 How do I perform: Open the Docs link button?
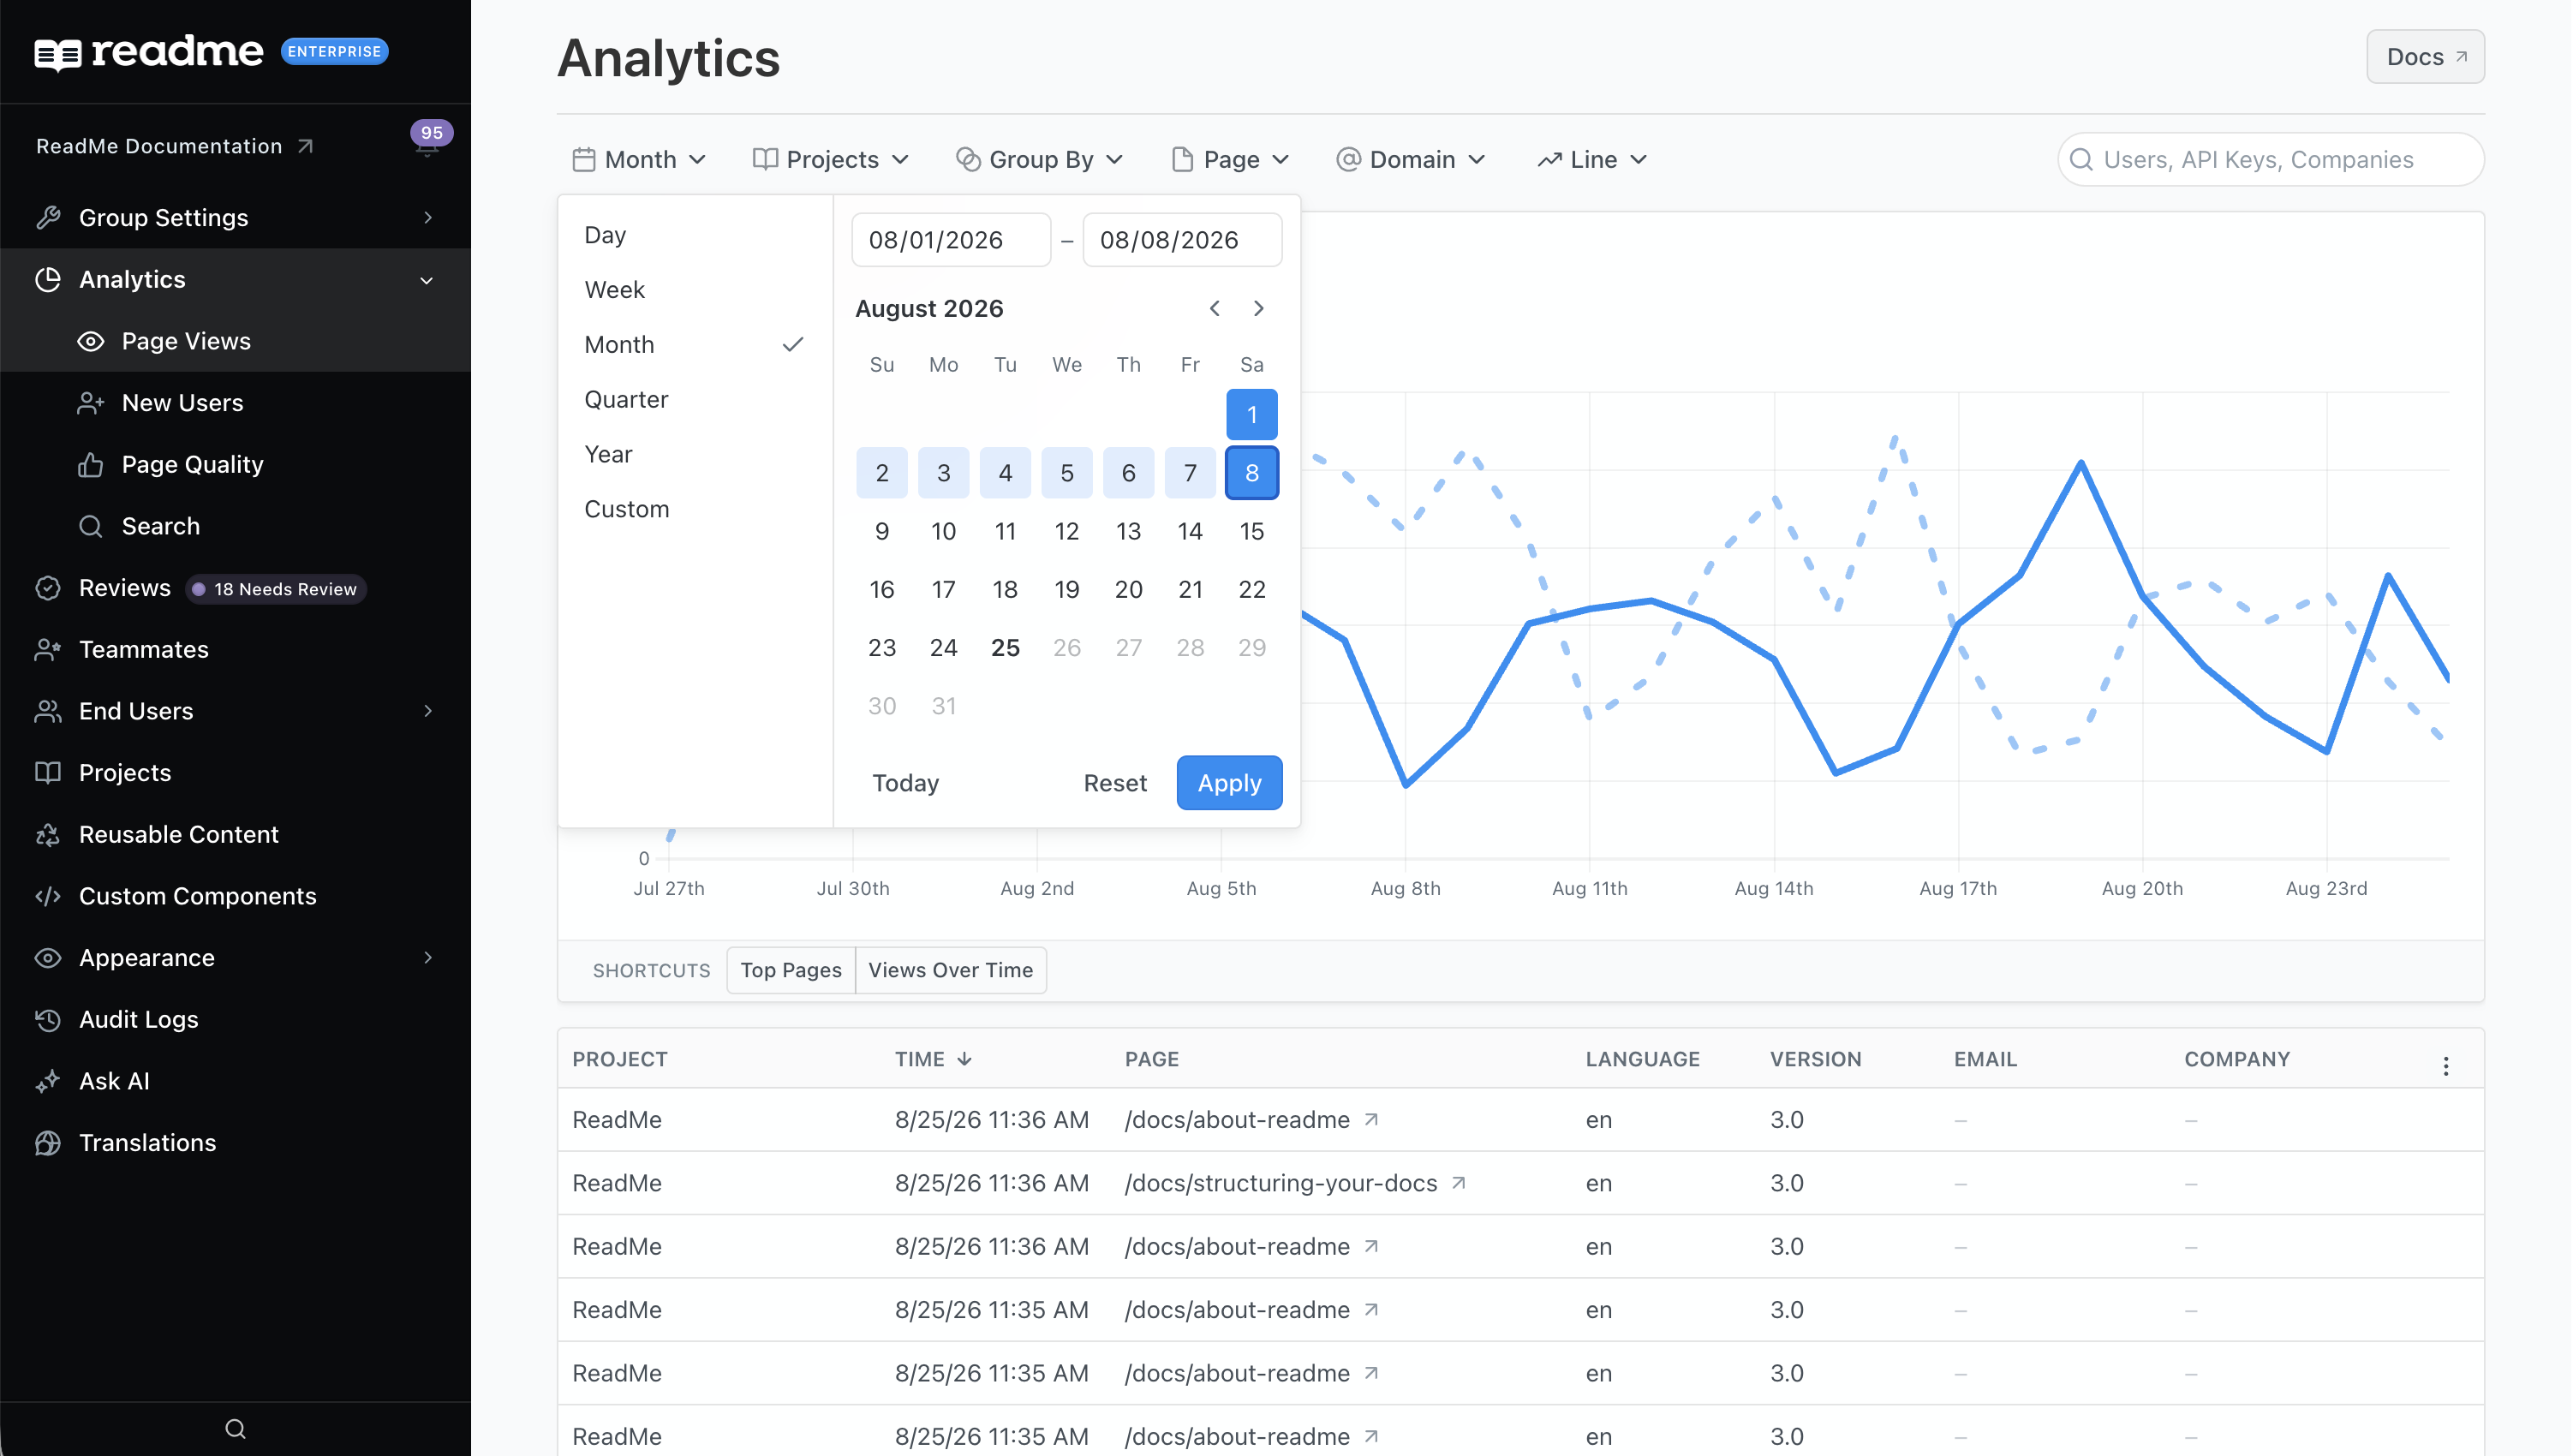(2424, 57)
